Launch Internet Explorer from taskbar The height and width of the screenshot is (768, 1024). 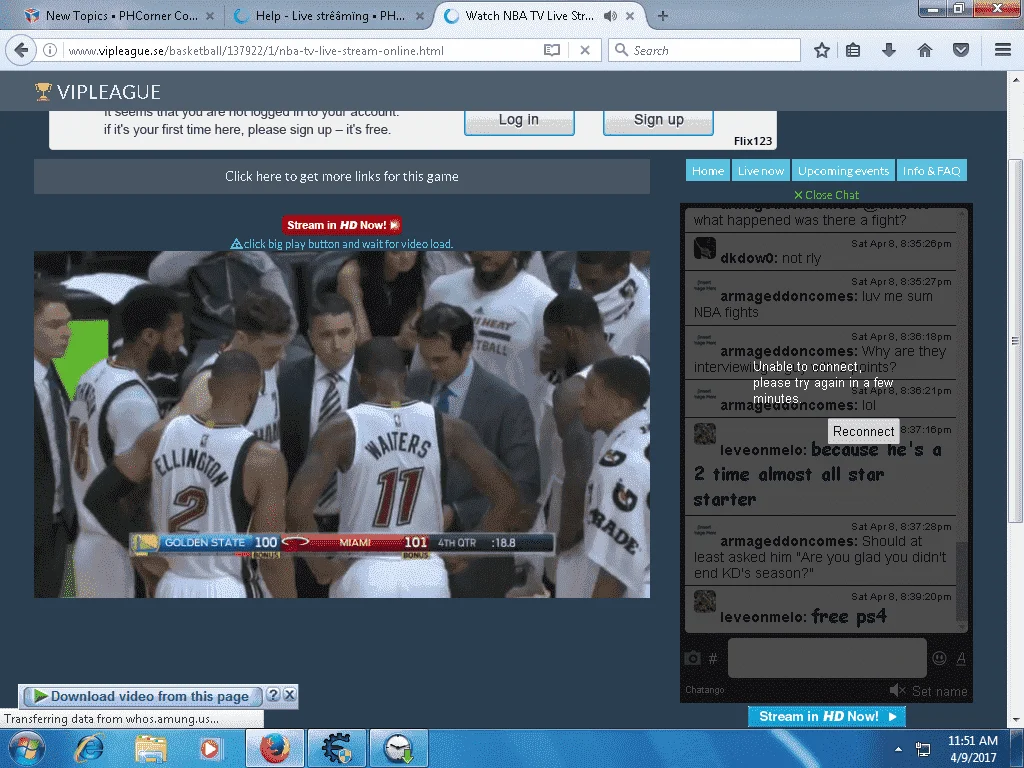click(88, 748)
